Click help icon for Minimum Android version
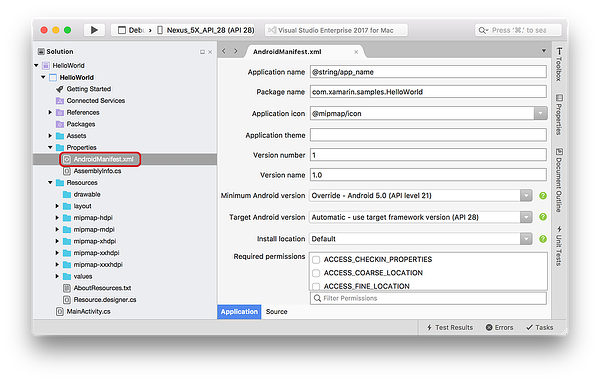The image size is (600, 382). [543, 196]
